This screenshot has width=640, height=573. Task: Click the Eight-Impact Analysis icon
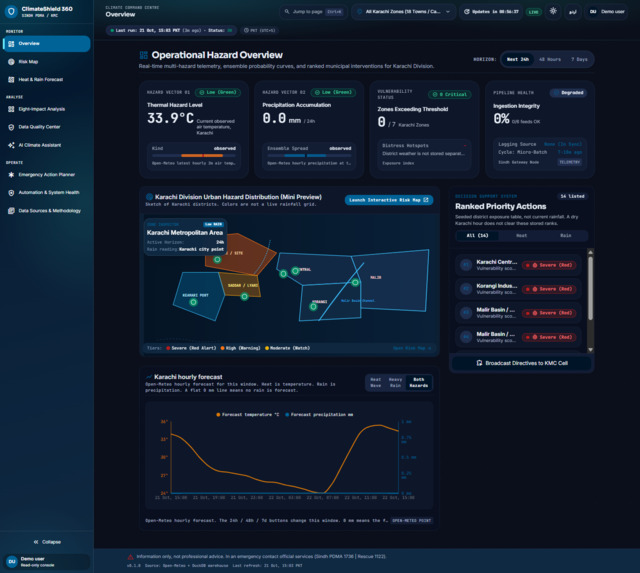click(11, 109)
